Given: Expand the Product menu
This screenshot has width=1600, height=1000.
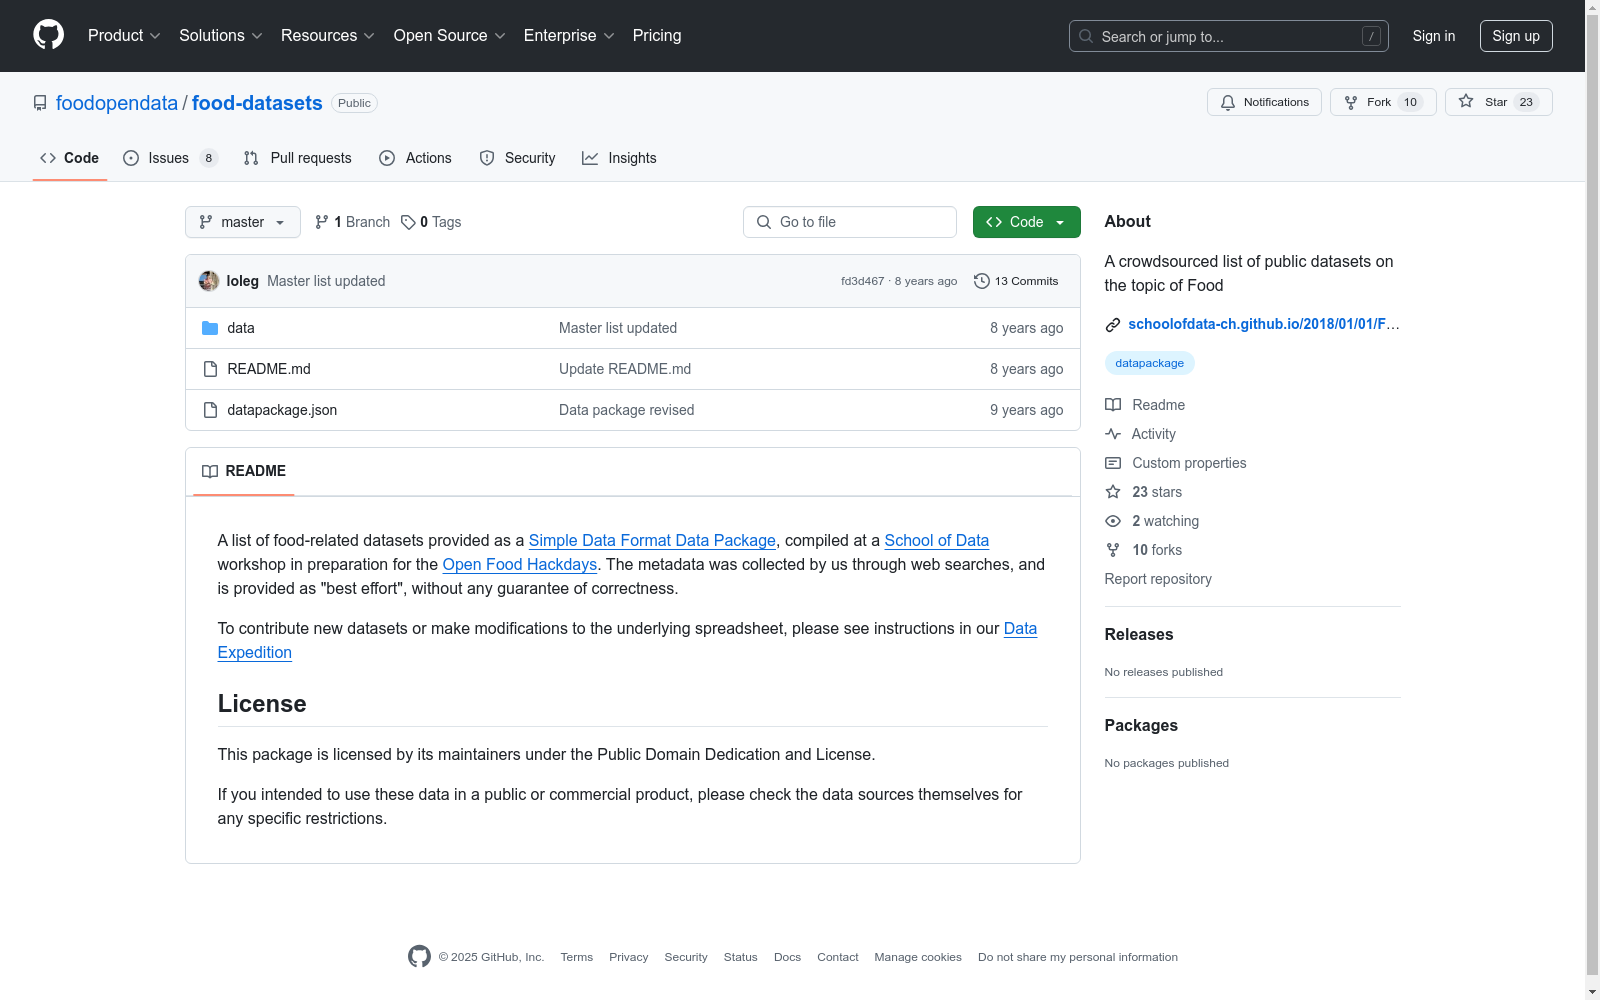Looking at the screenshot, I should (x=124, y=36).
